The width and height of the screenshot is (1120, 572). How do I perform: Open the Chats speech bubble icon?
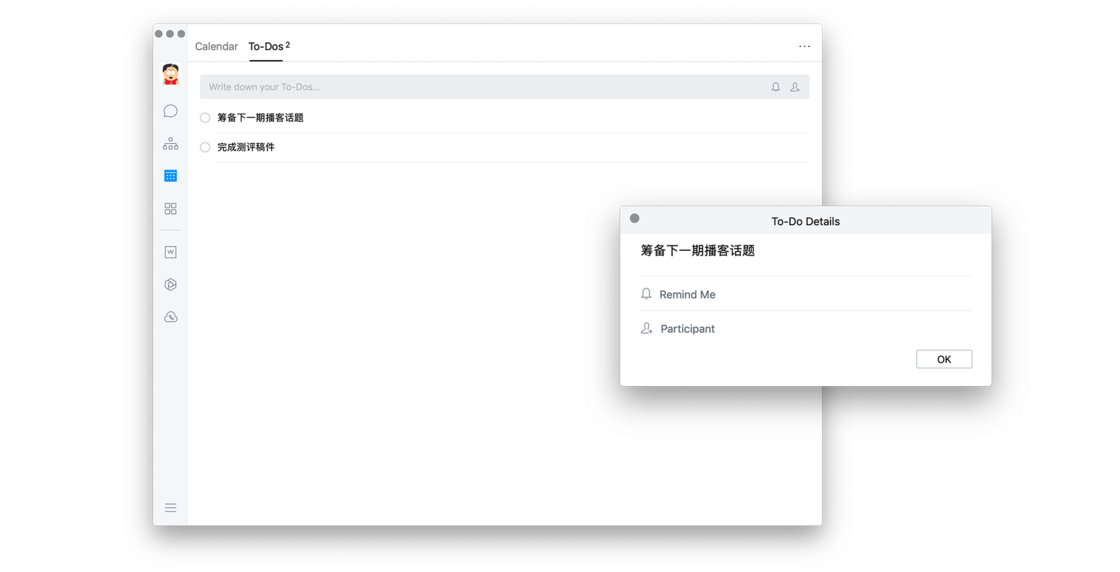click(170, 111)
